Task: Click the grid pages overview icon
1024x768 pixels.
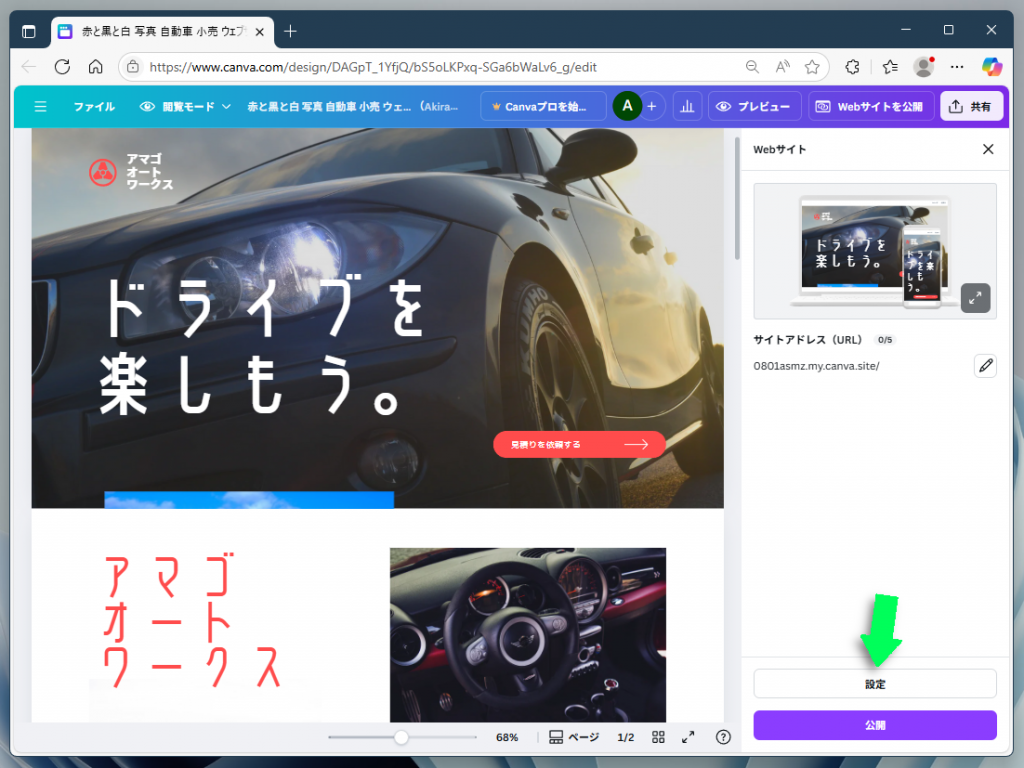Action: point(658,737)
